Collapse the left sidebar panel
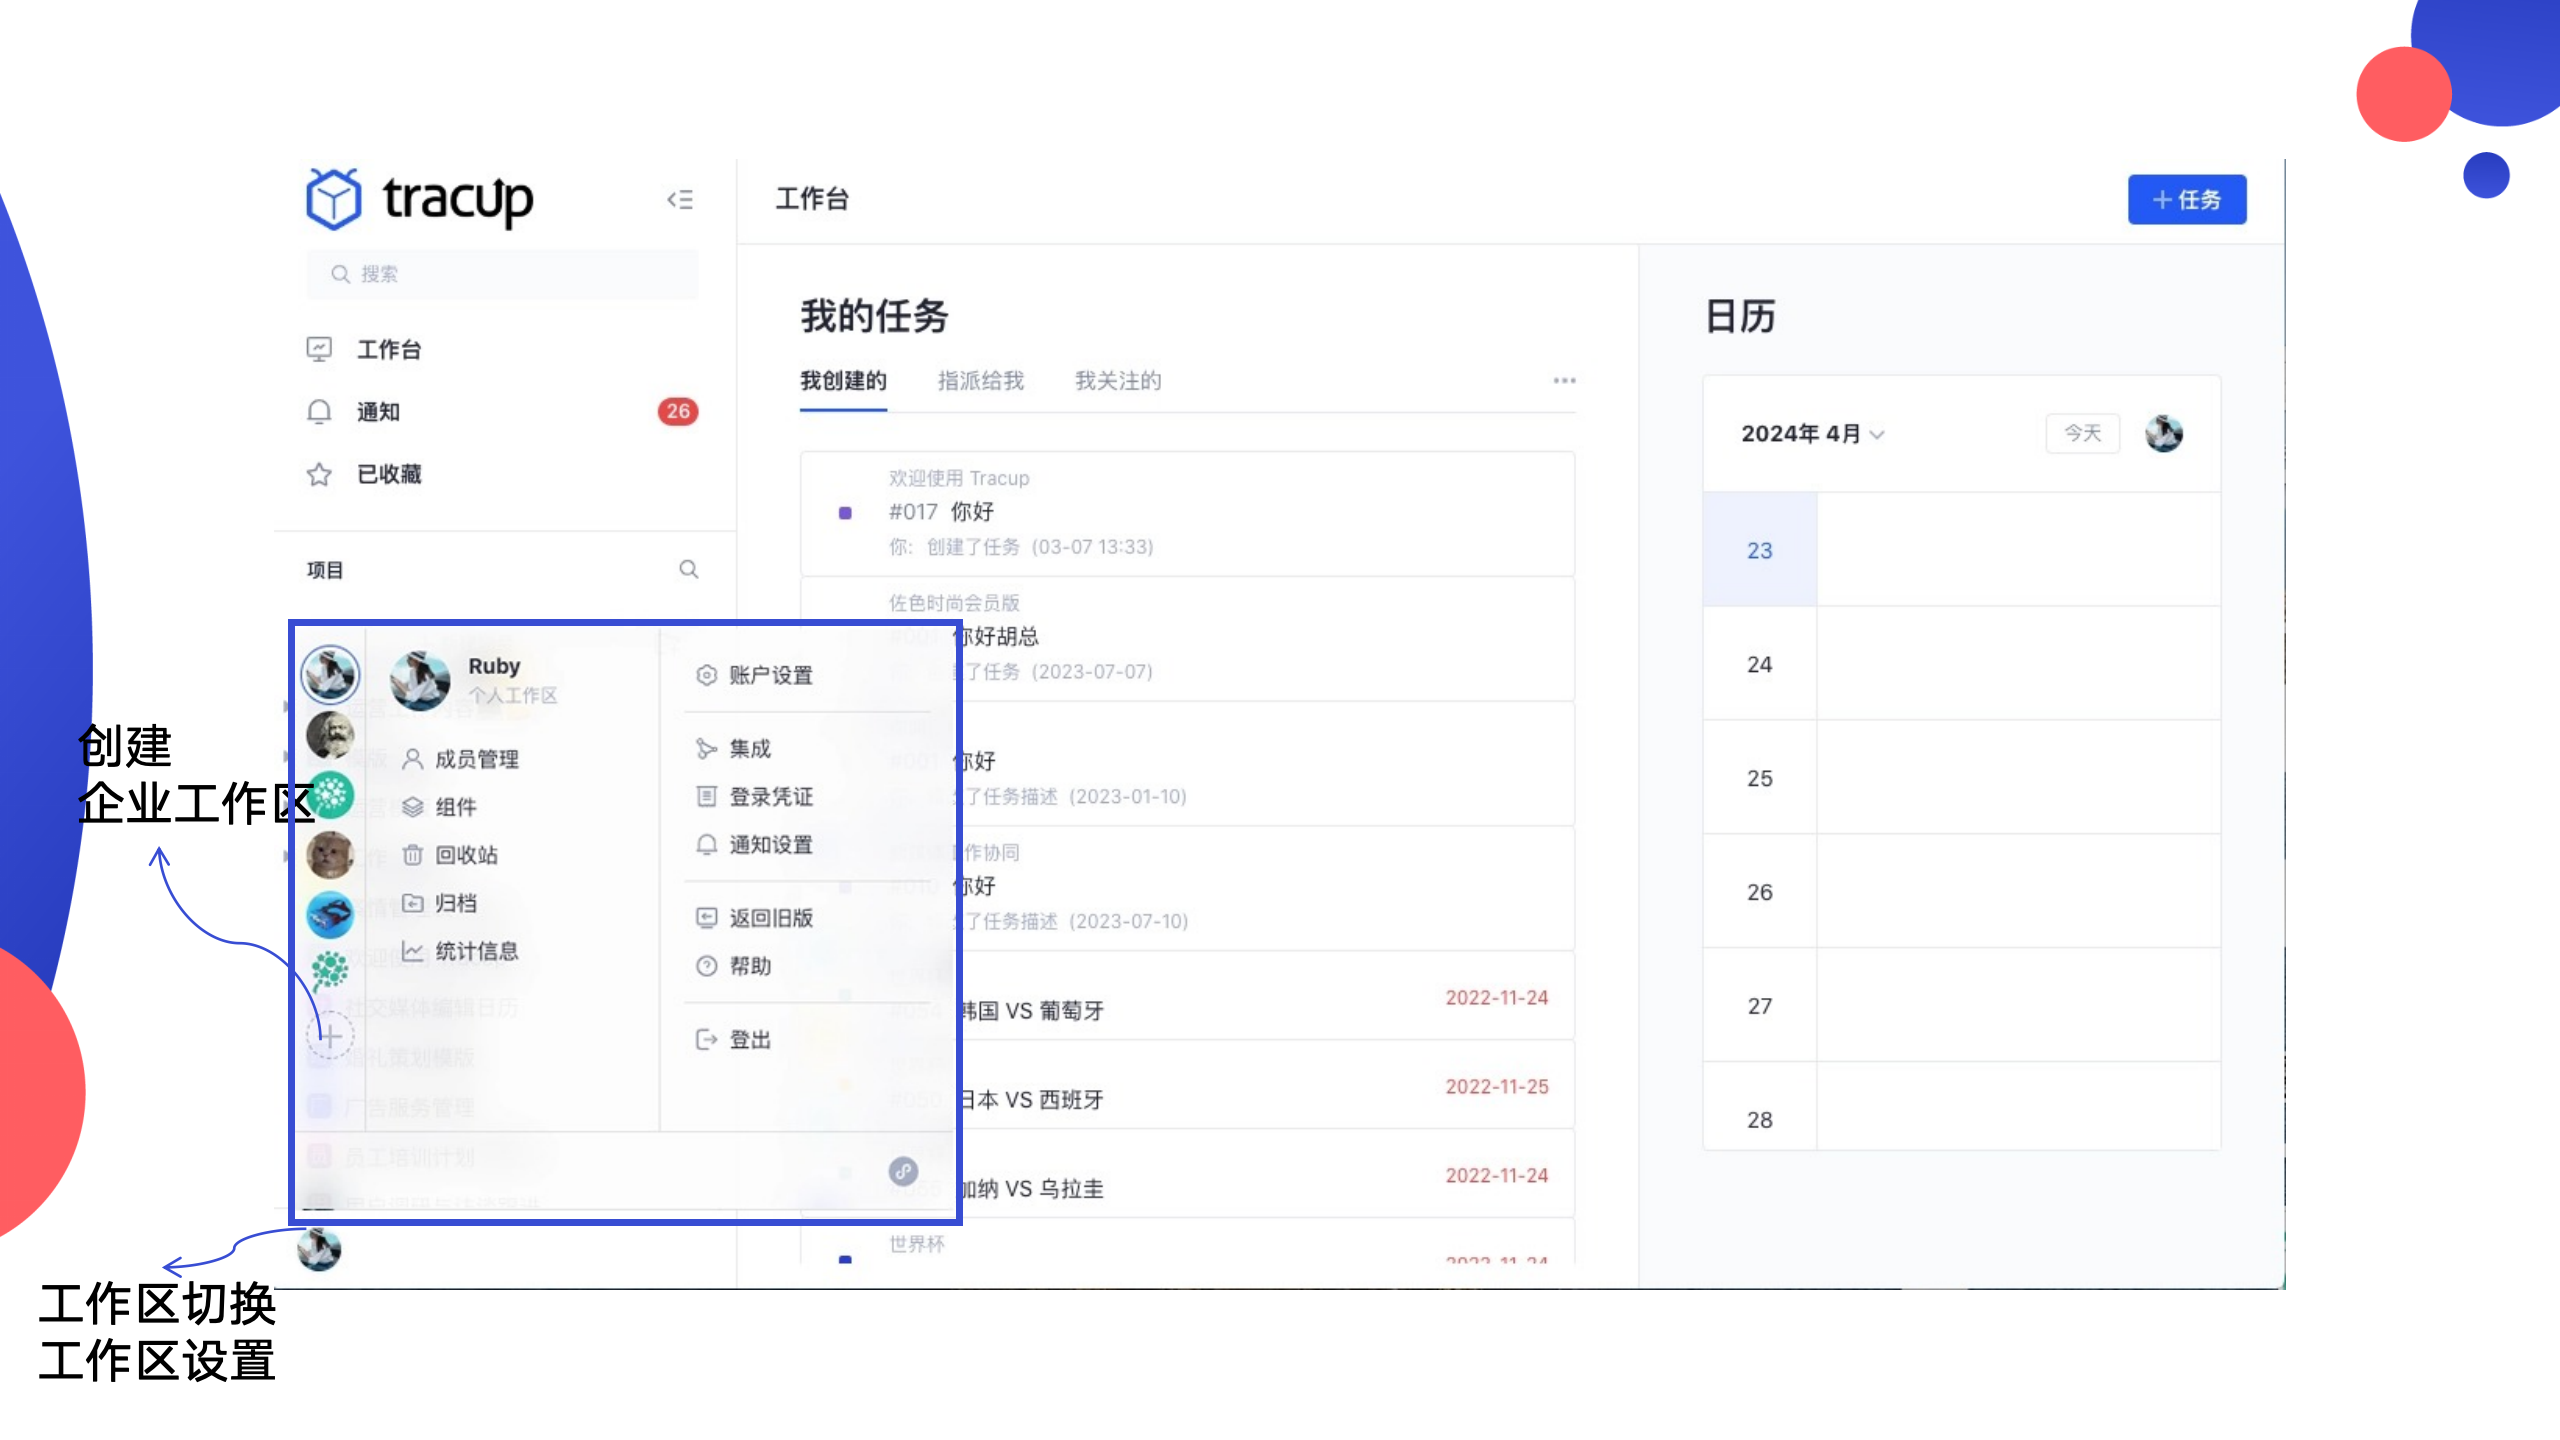Screen dimensions: 2560x1440 (680, 200)
